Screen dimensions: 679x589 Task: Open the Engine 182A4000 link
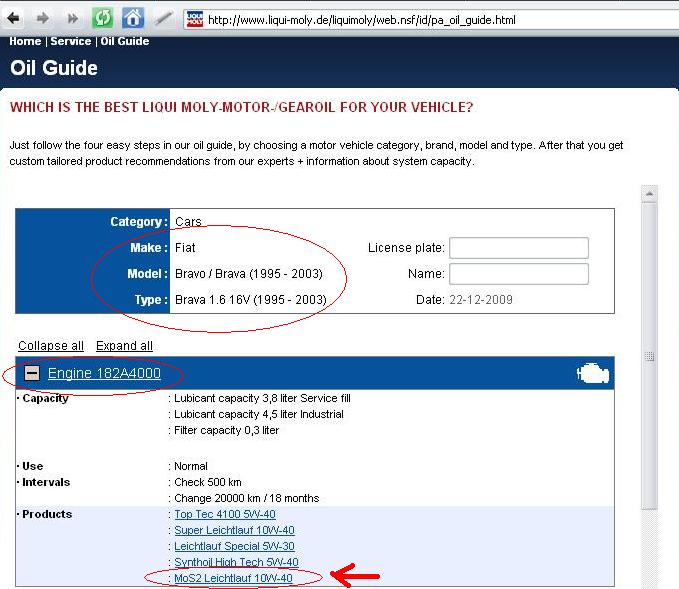coord(104,374)
